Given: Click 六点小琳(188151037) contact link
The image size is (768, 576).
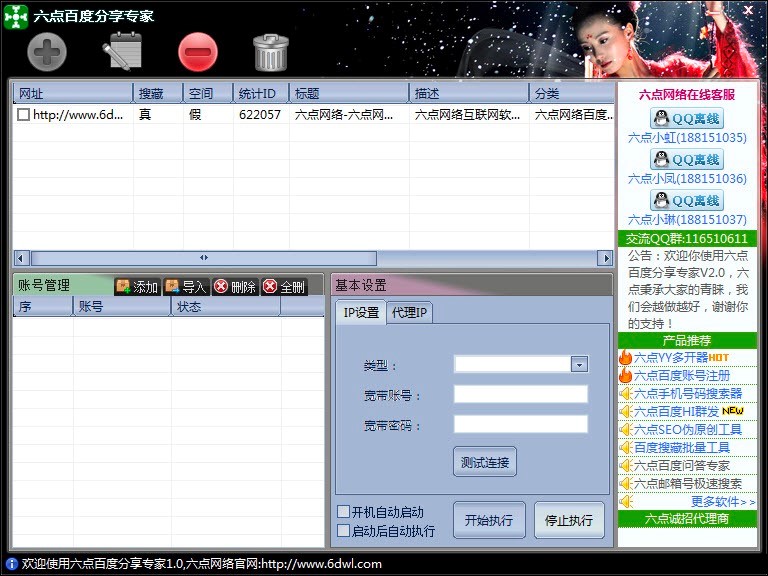Looking at the screenshot, I should tap(687, 219).
